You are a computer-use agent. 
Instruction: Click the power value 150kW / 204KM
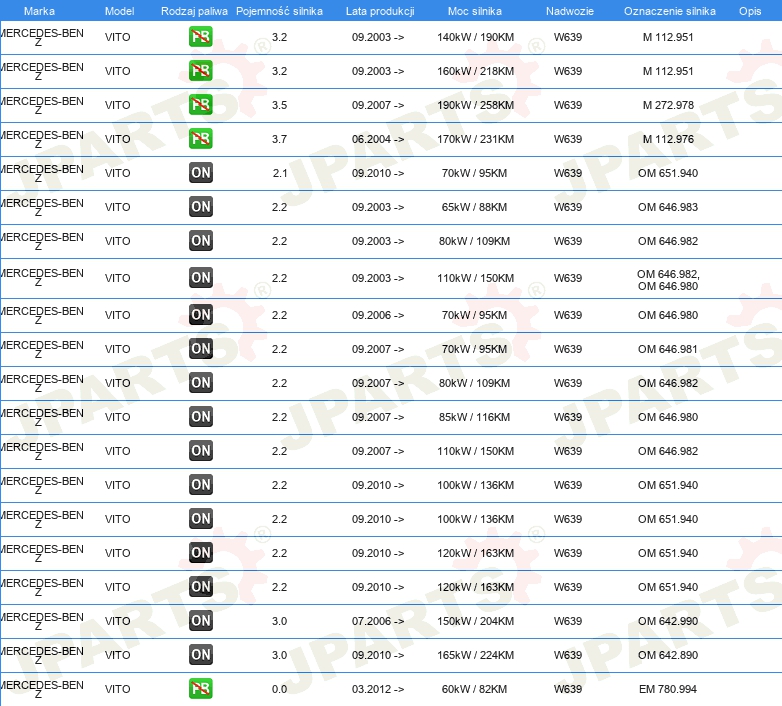click(475, 621)
